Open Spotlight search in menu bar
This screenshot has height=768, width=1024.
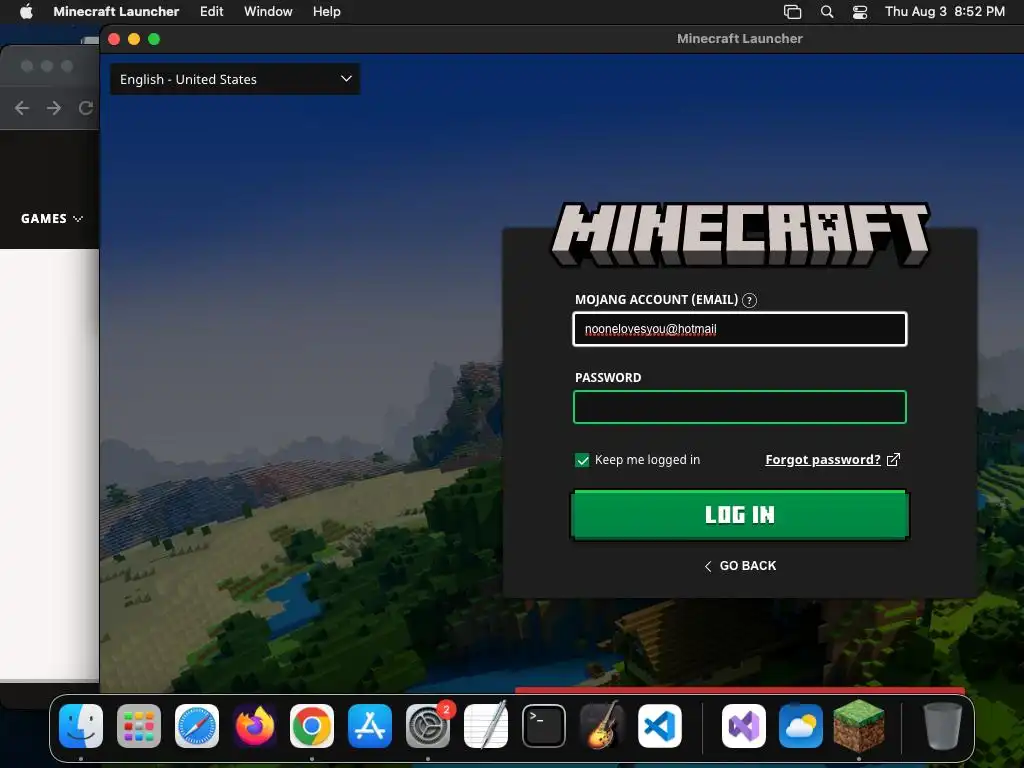[x=827, y=12]
